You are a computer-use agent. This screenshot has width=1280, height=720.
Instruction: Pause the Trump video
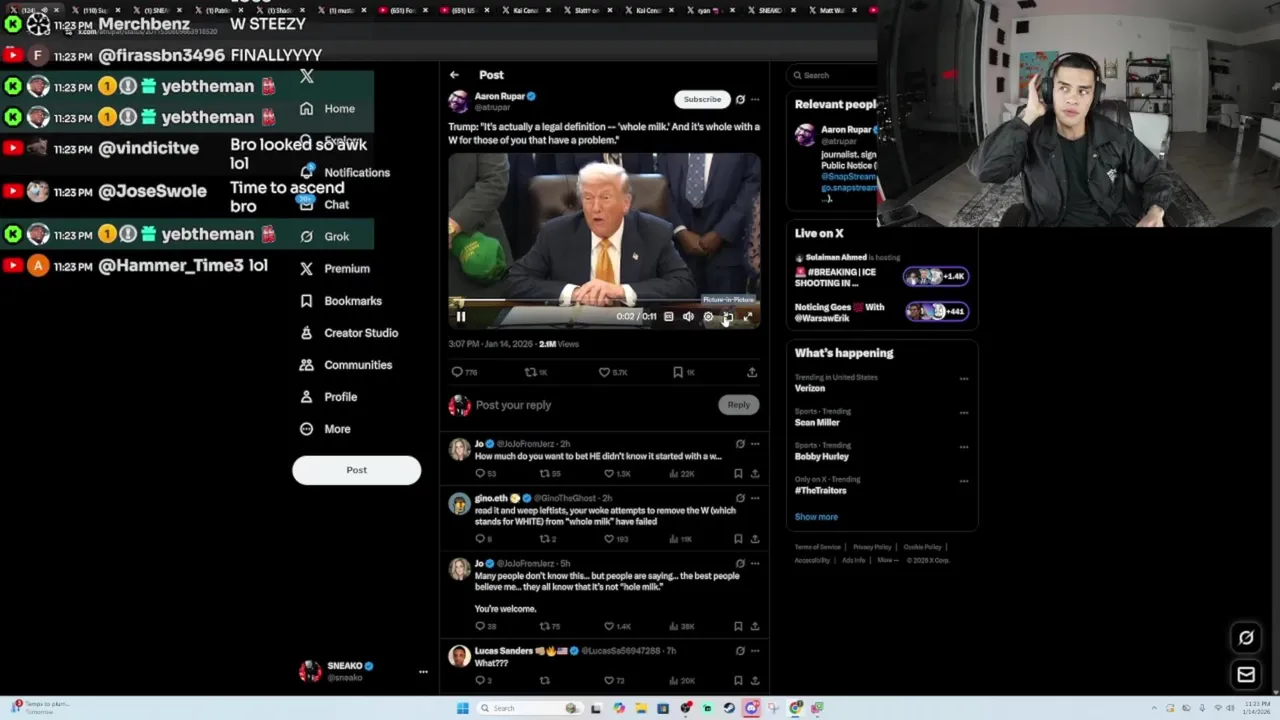pyautogui.click(x=461, y=317)
